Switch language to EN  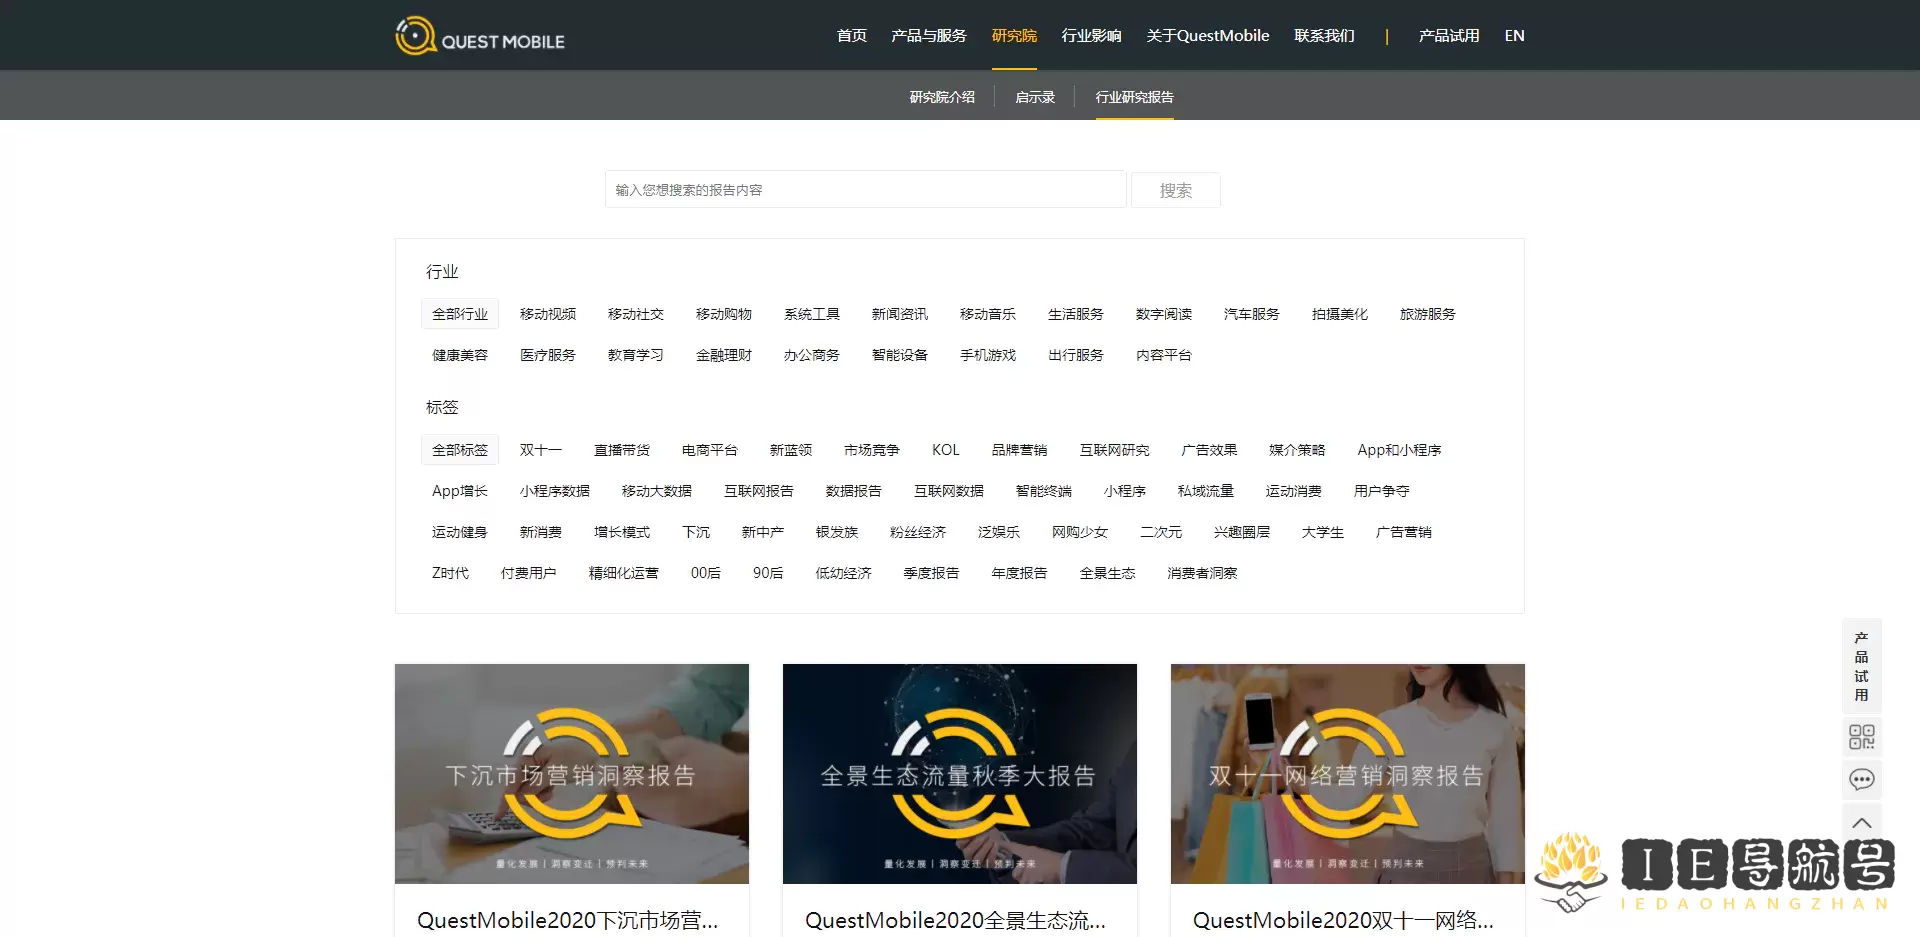point(1515,36)
